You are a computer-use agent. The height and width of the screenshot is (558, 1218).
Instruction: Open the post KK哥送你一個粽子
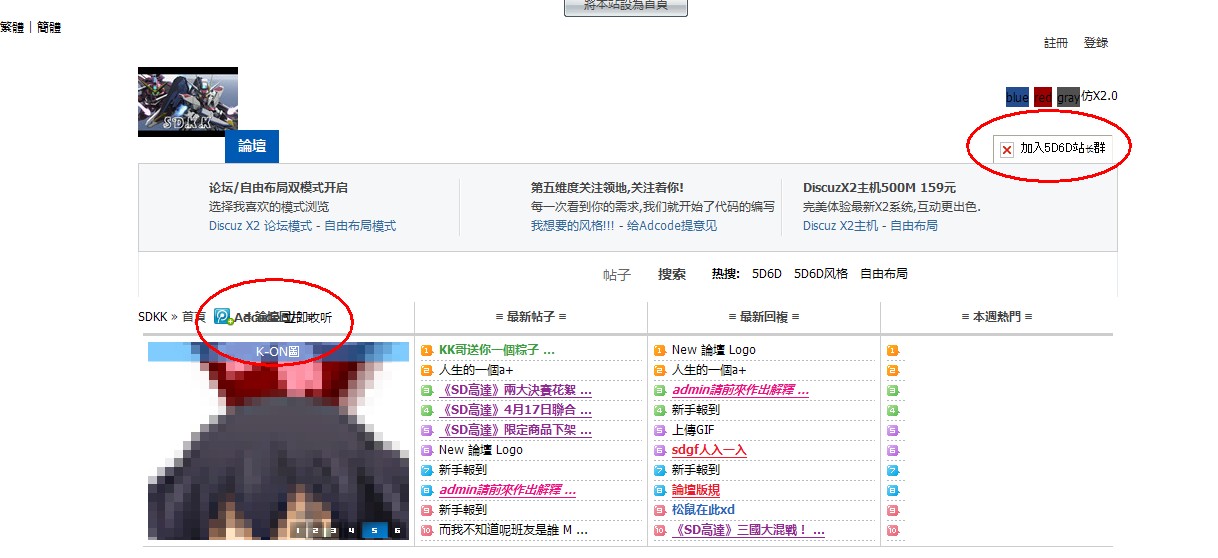(x=496, y=350)
